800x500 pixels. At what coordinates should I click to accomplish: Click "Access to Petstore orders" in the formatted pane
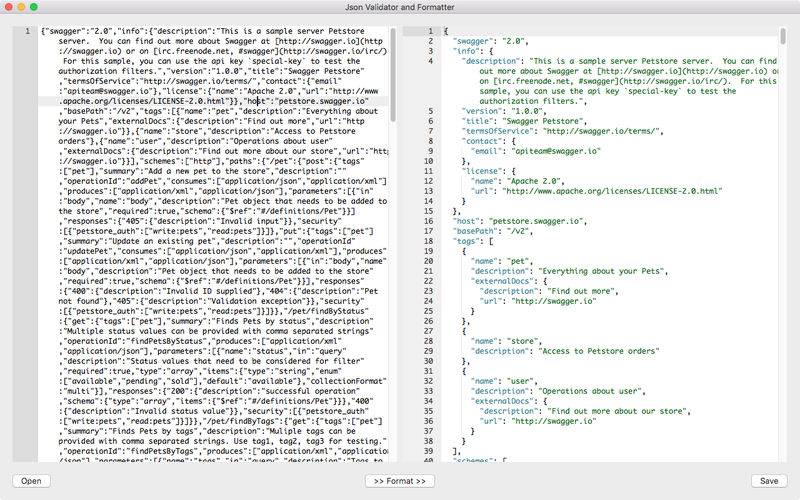(x=599, y=351)
